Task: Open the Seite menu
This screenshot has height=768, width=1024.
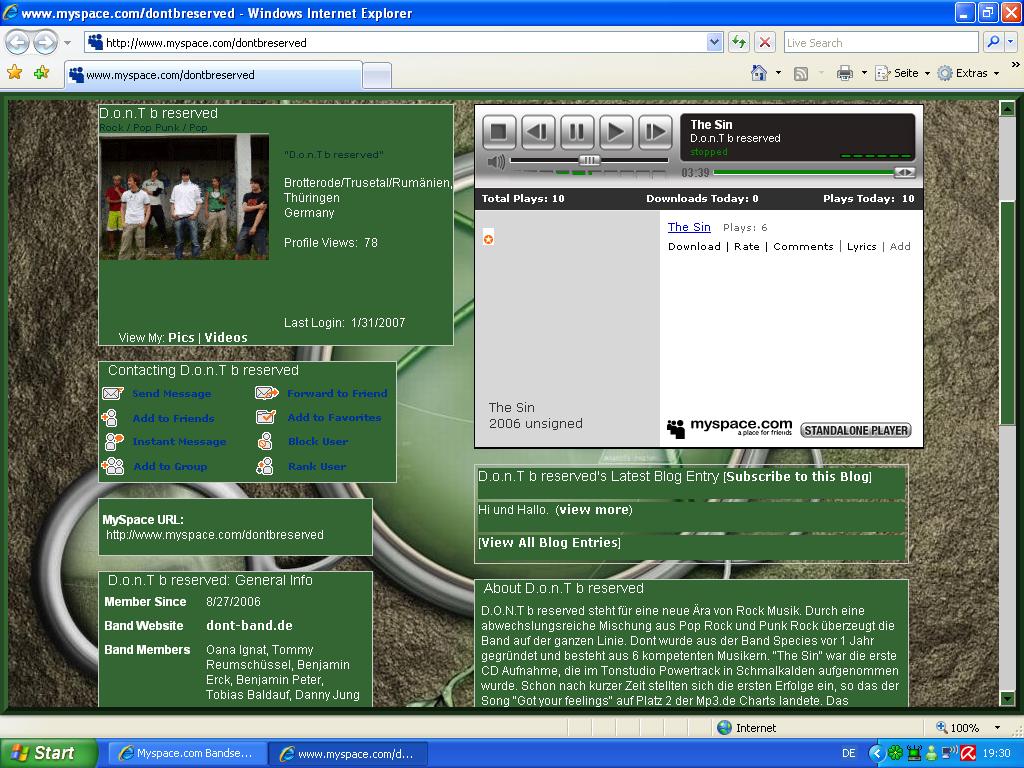Action: [902, 73]
